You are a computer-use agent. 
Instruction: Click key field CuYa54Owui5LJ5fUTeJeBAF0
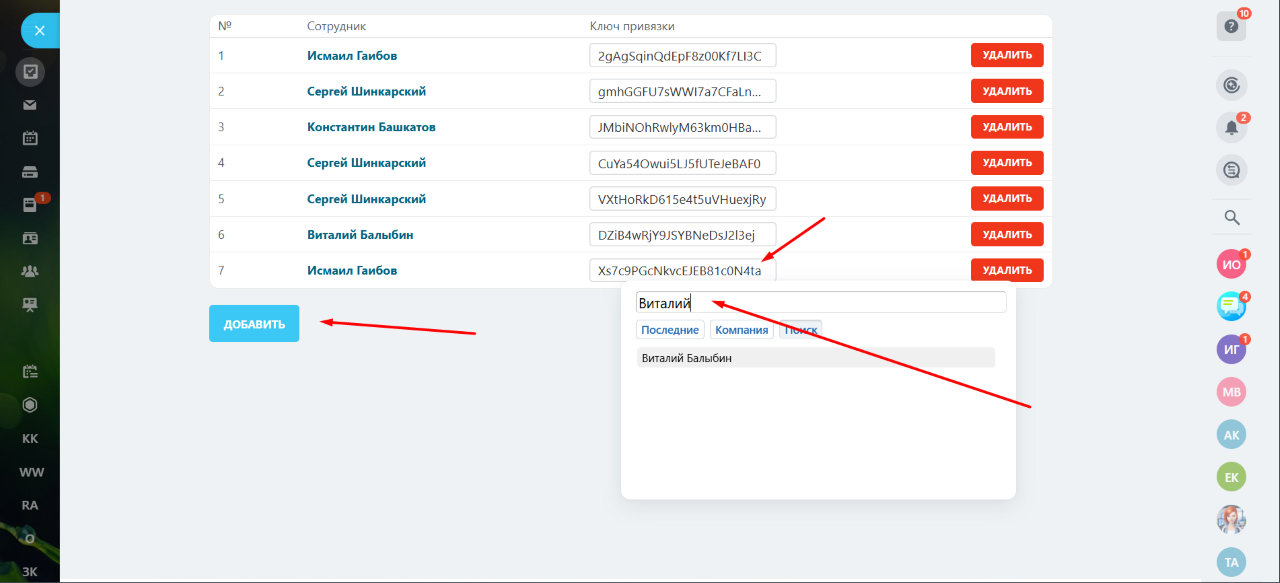point(683,162)
